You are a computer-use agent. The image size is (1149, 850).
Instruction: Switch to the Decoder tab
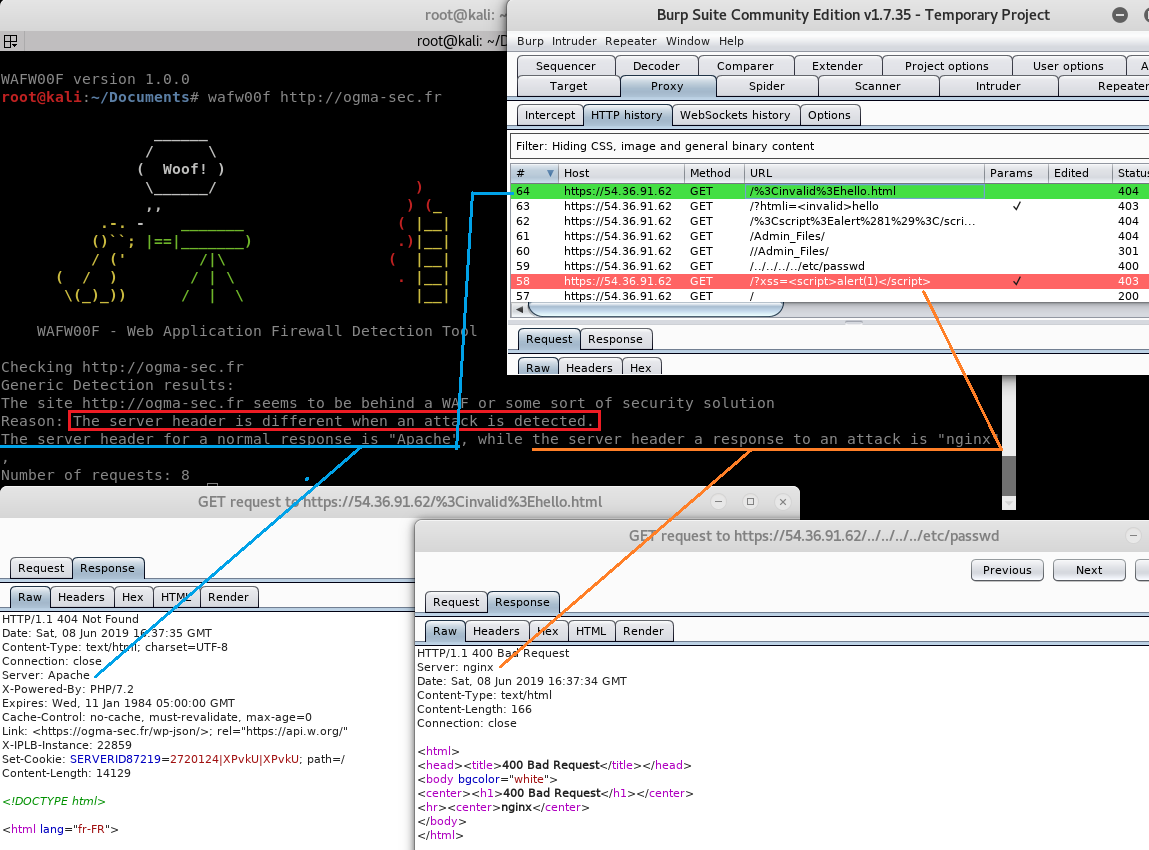point(656,66)
